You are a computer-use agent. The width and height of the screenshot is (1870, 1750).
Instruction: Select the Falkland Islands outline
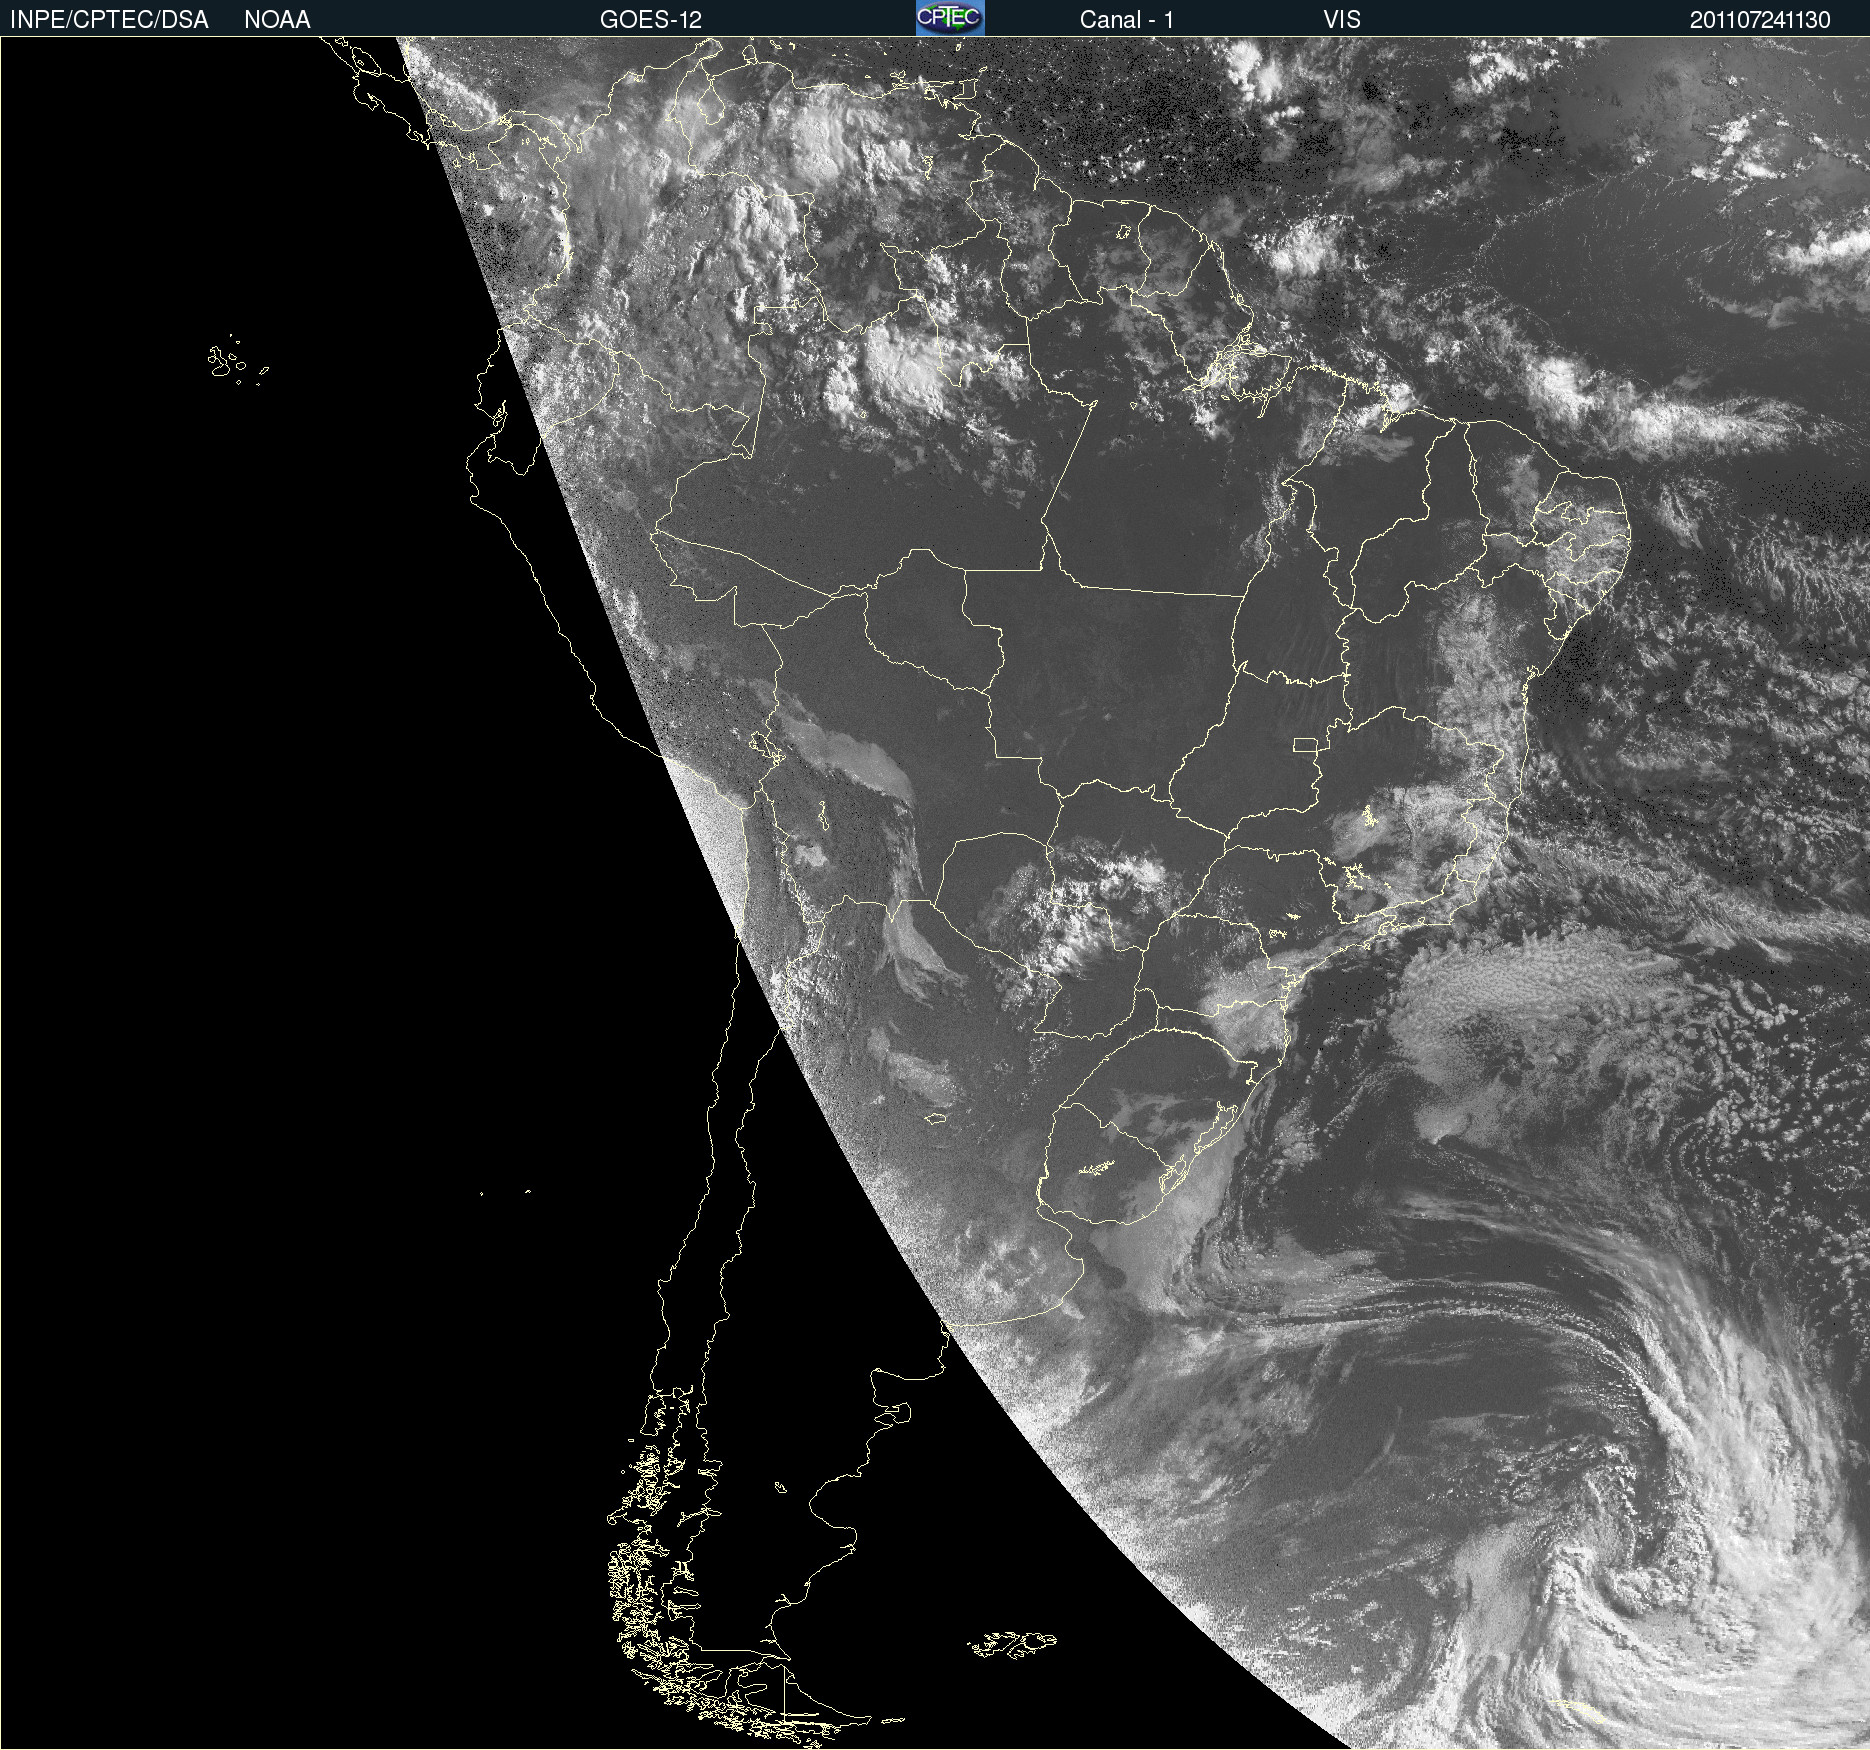pyautogui.click(x=1012, y=1644)
